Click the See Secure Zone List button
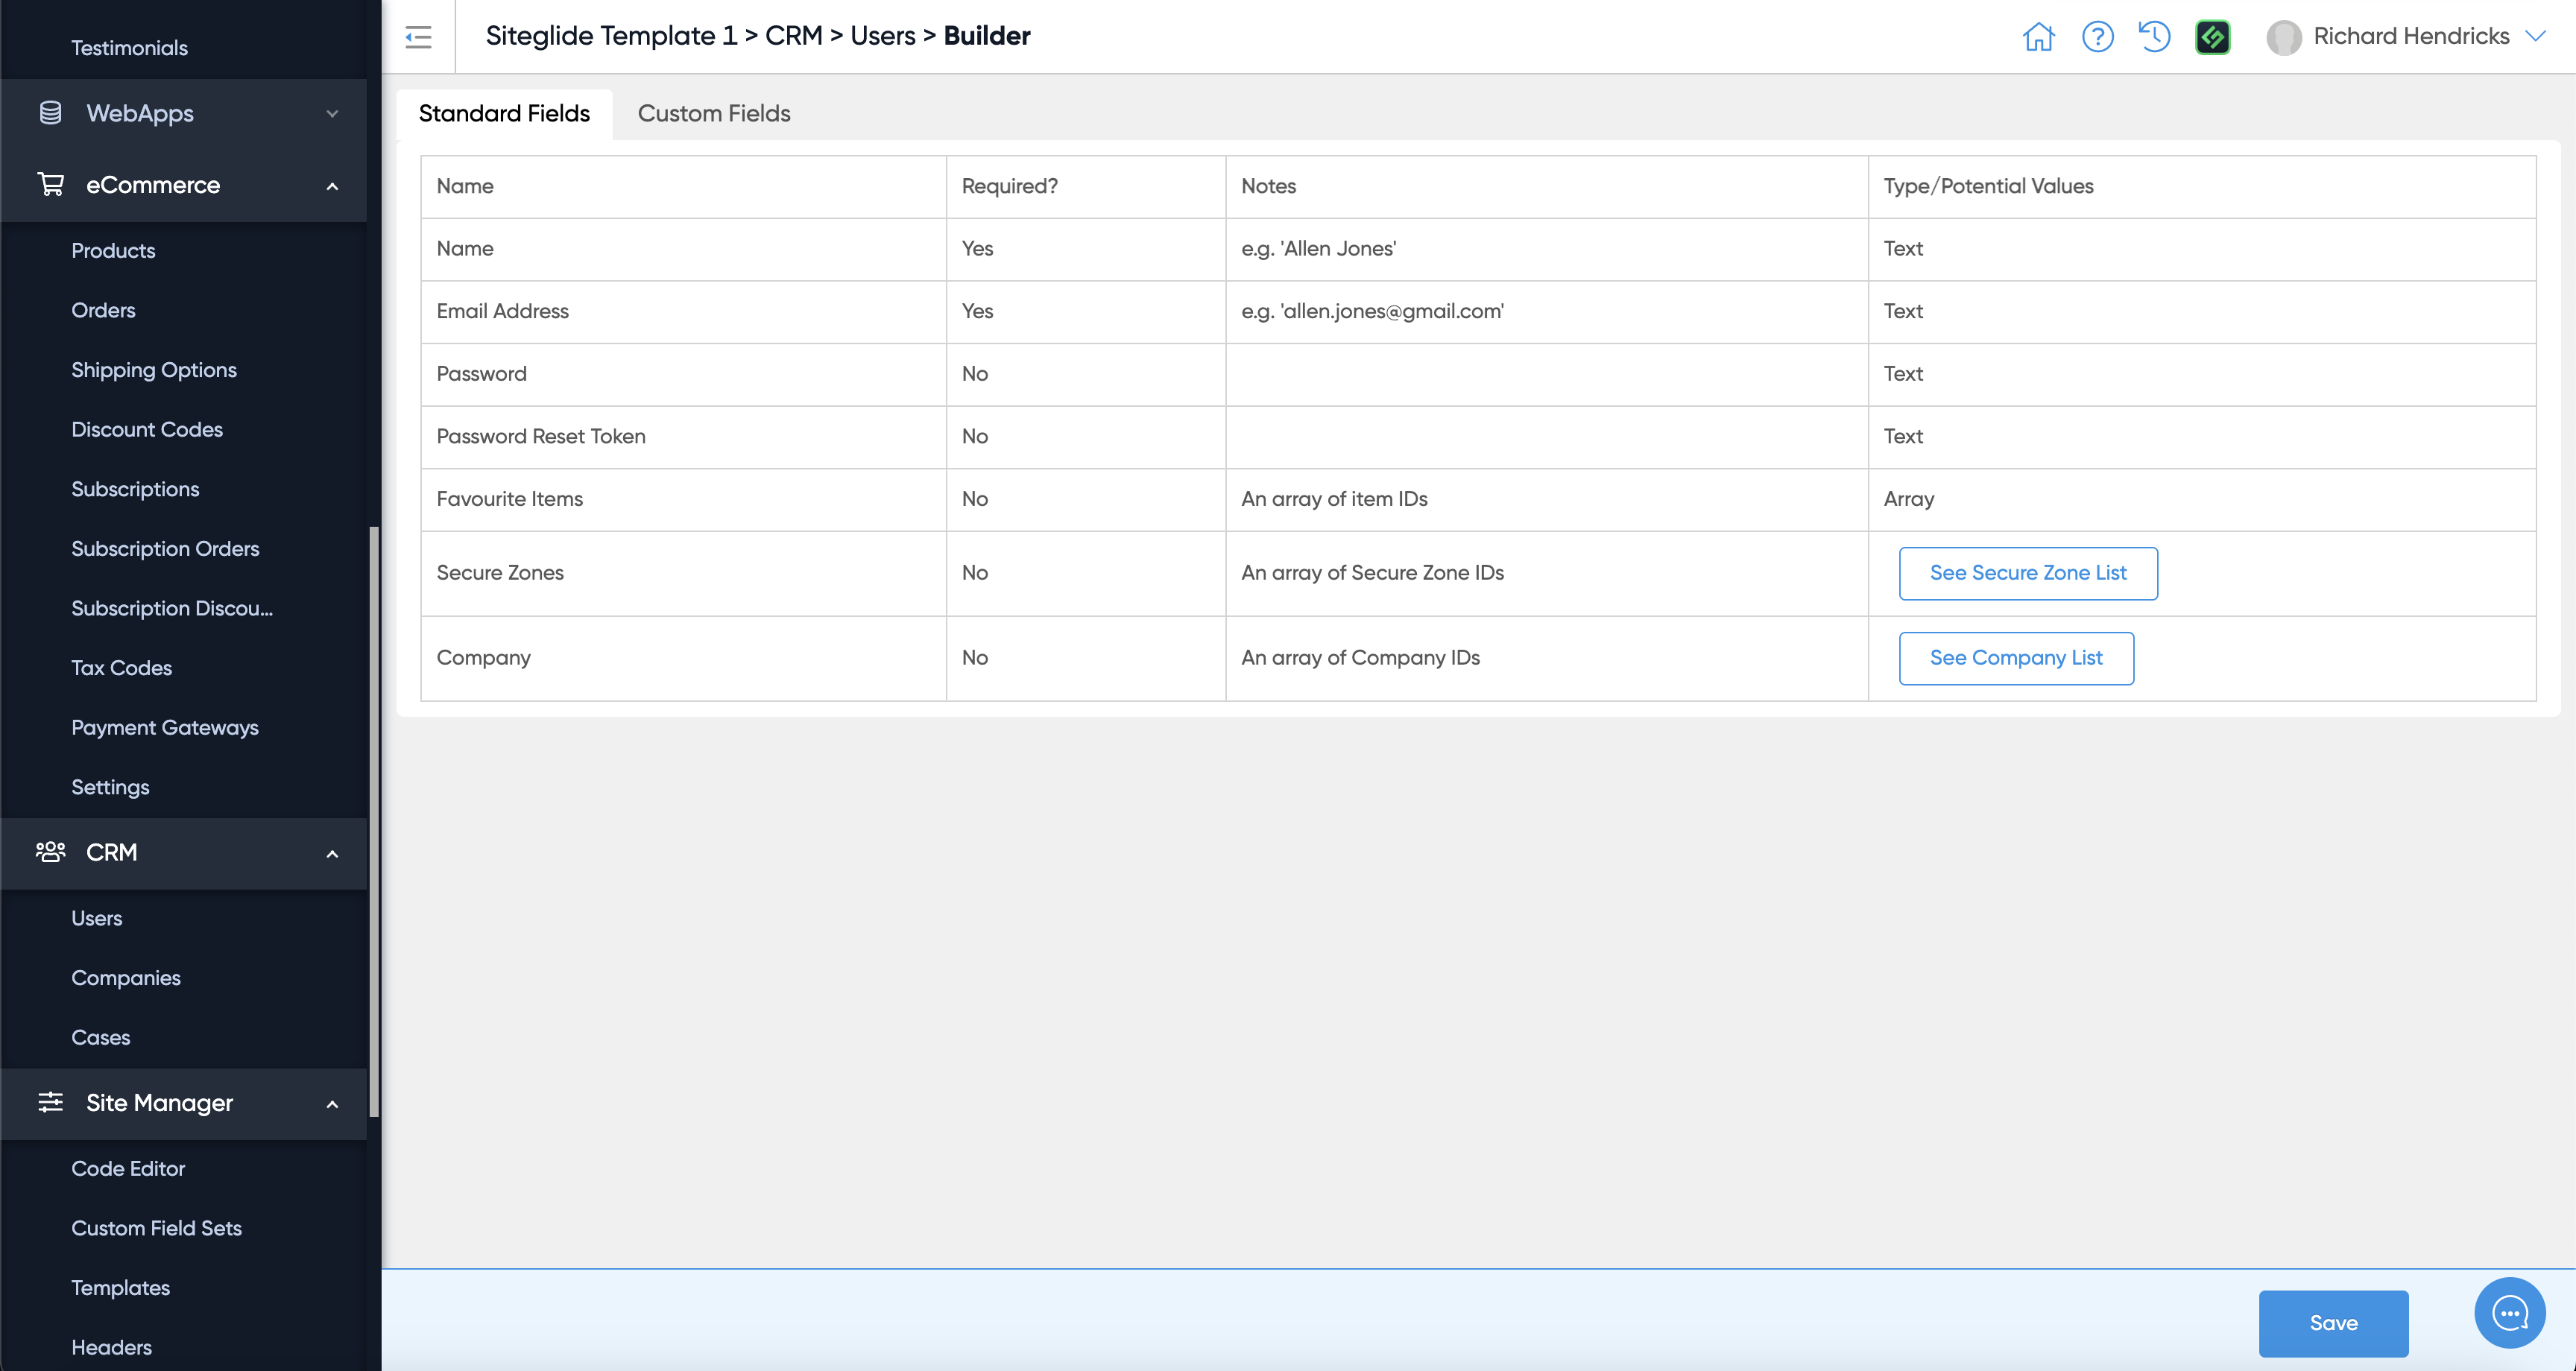2576x1371 pixels. (x=2027, y=573)
